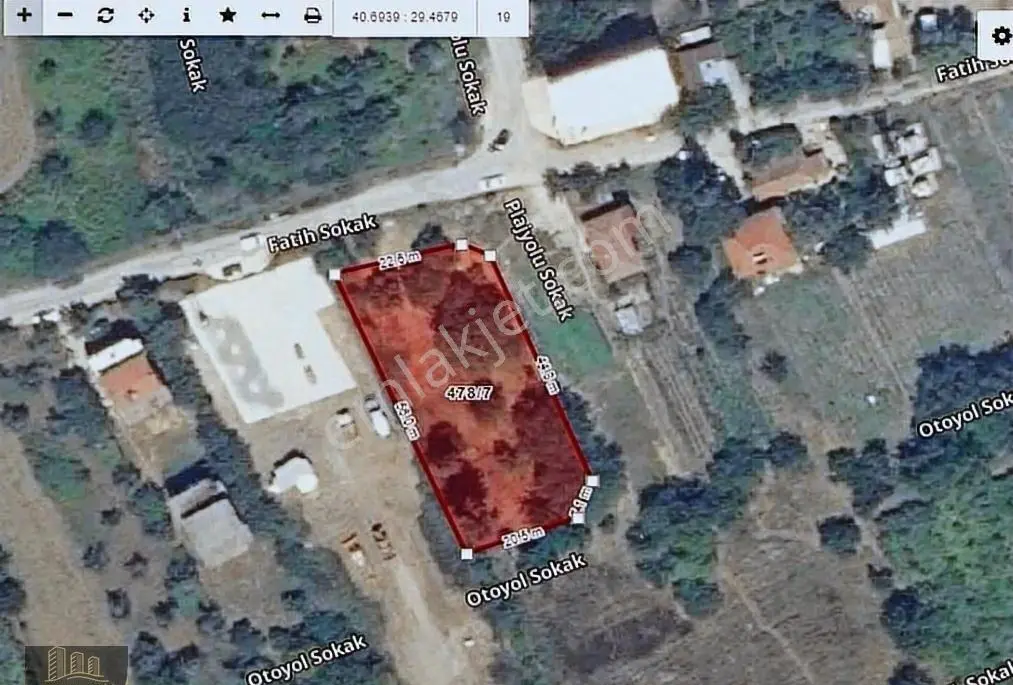
Task: Click the zoom level value 19
Action: coord(503,17)
